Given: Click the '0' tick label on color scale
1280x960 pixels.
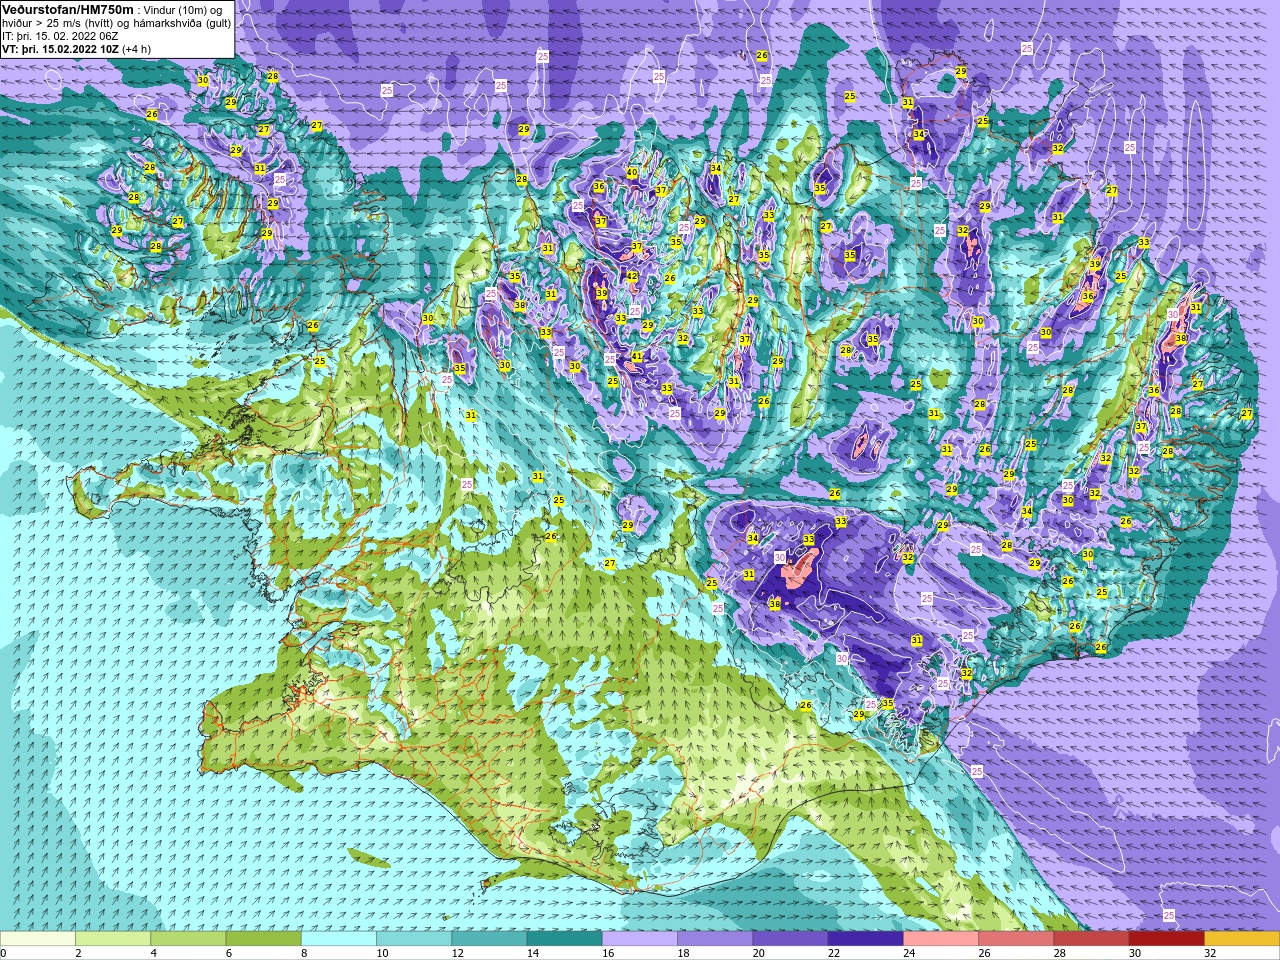Looking at the screenshot, I should point(3,953).
